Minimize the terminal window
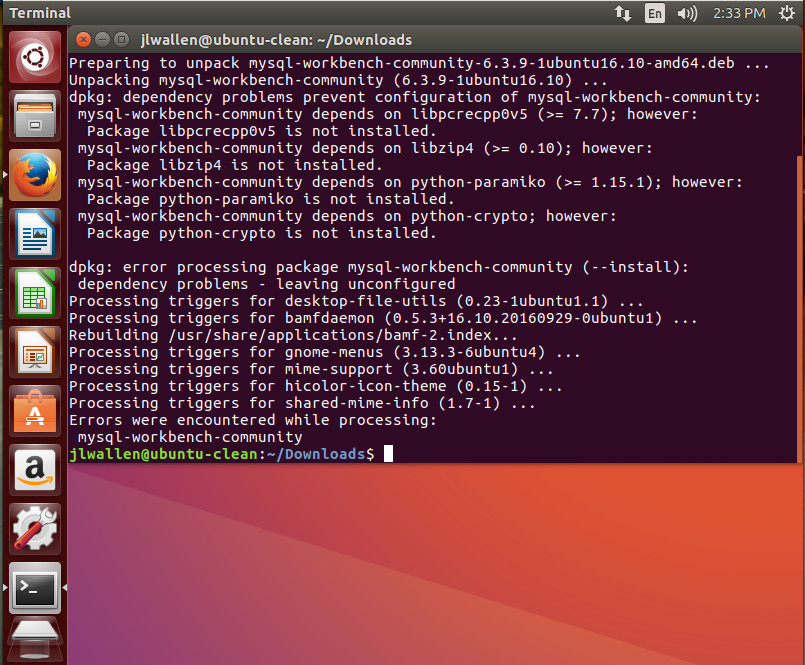The image size is (805, 665). click(102, 40)
